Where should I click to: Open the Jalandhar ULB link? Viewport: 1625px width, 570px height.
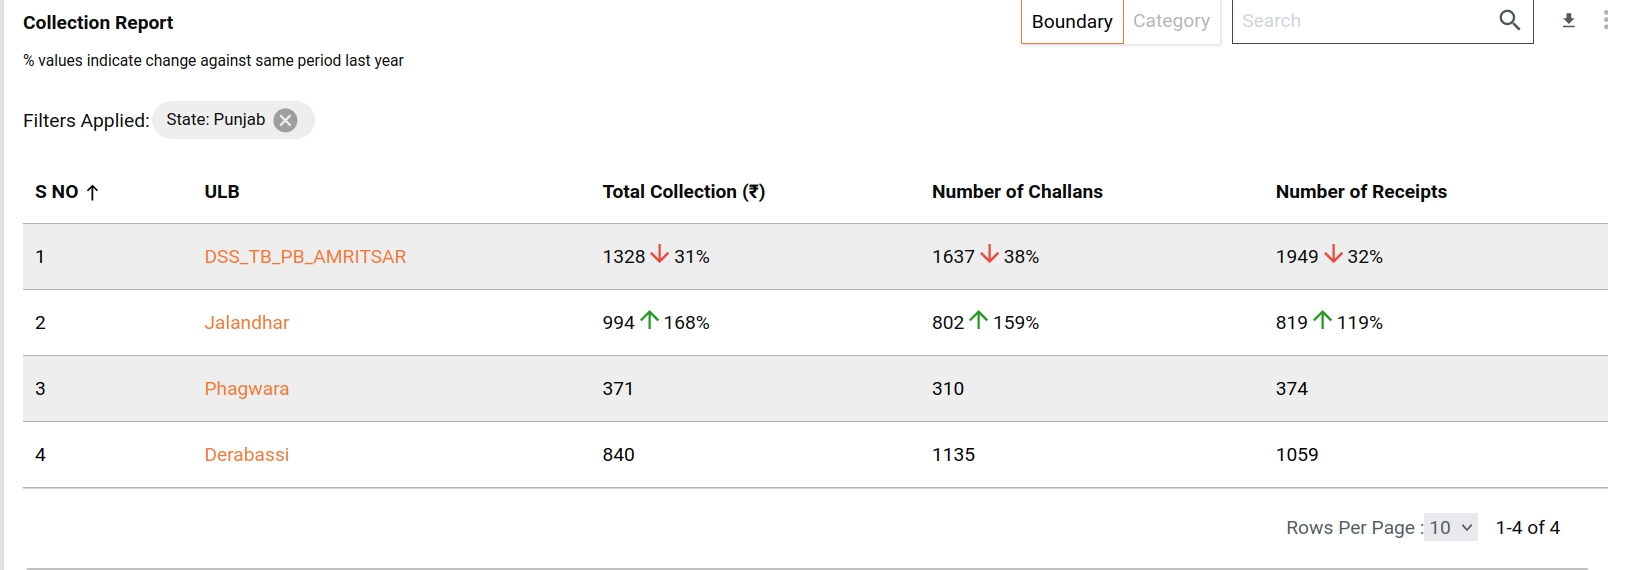pos(246,323)
